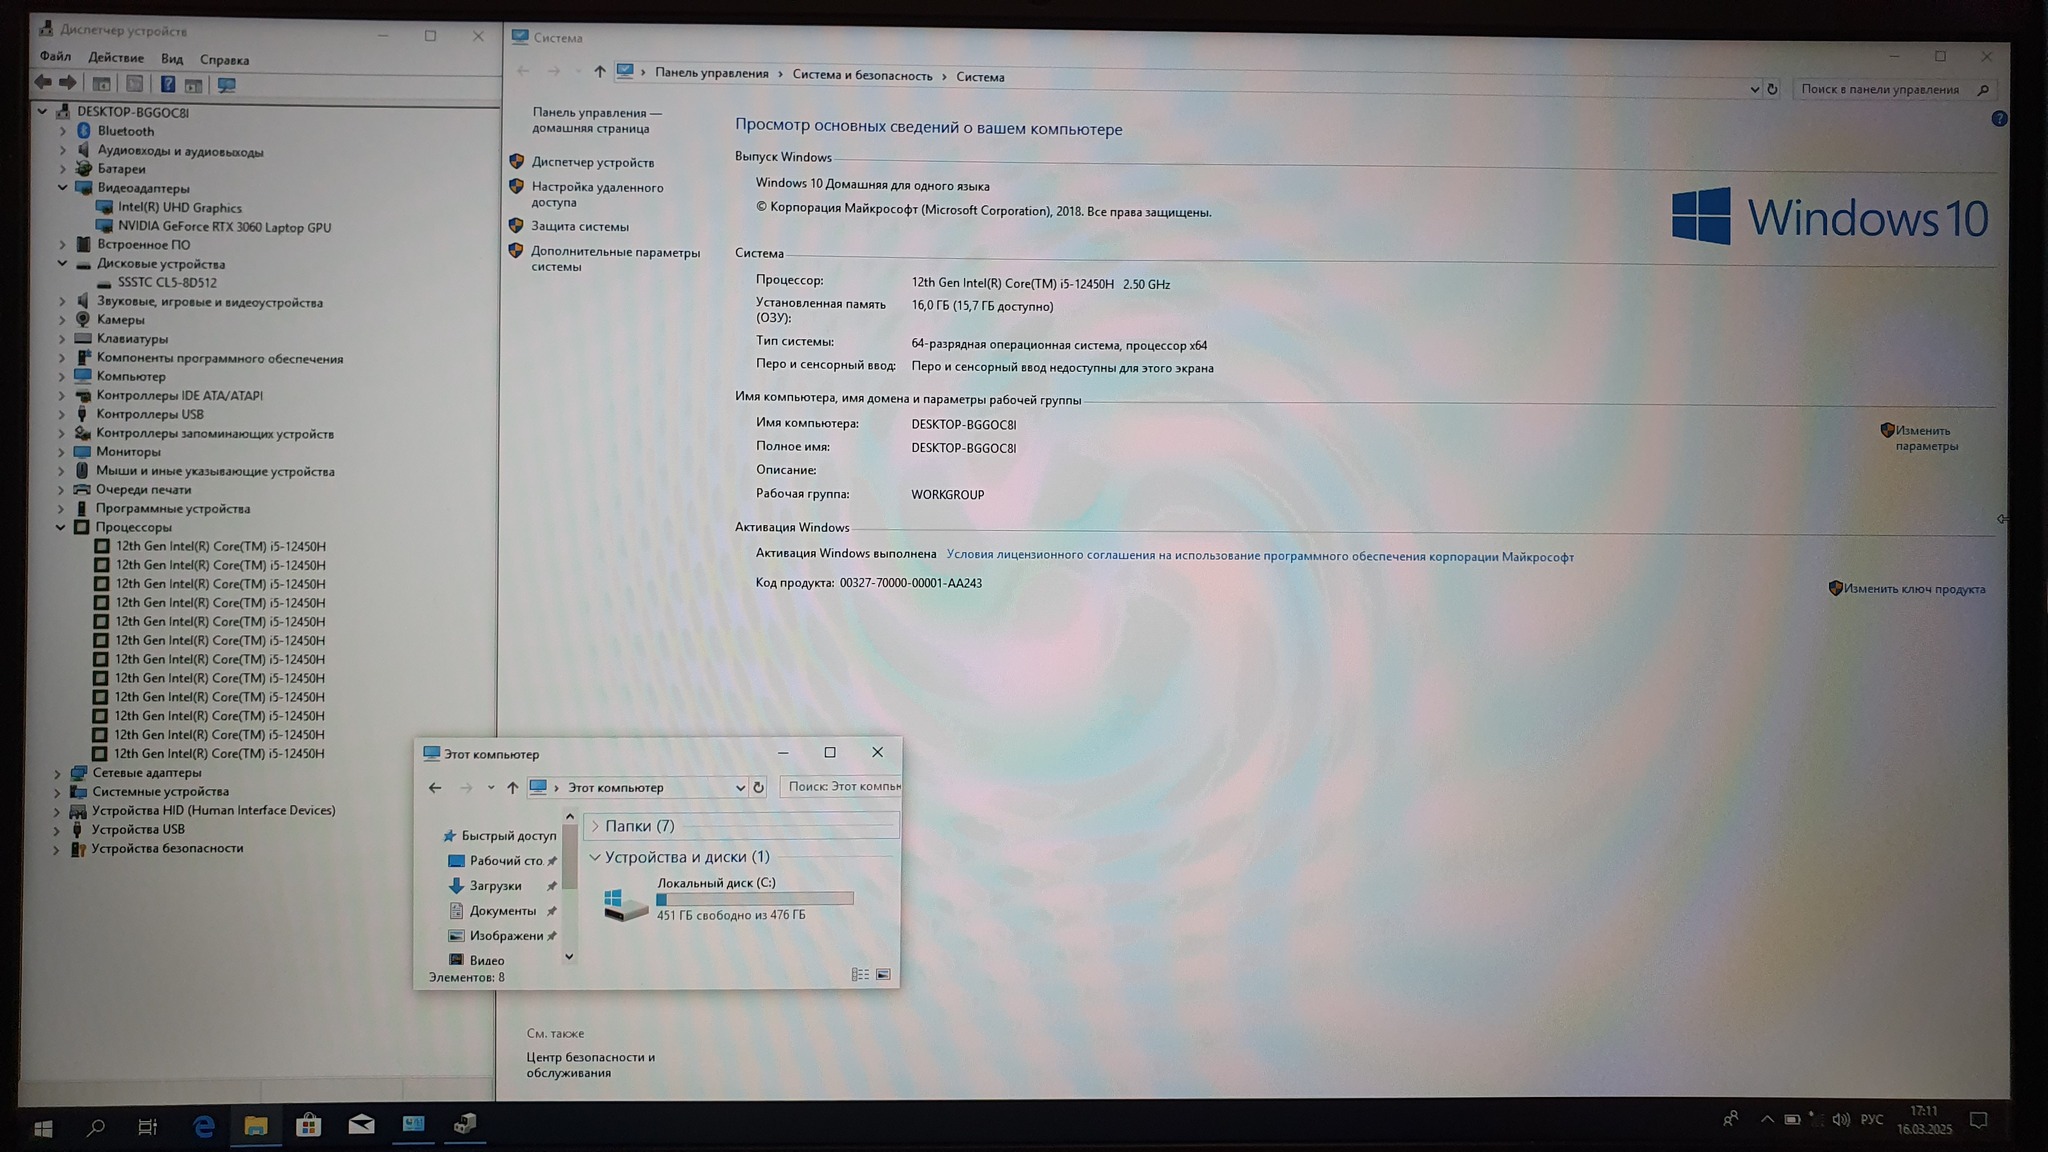Click the refresh button in System address bar

point(1772,89)
